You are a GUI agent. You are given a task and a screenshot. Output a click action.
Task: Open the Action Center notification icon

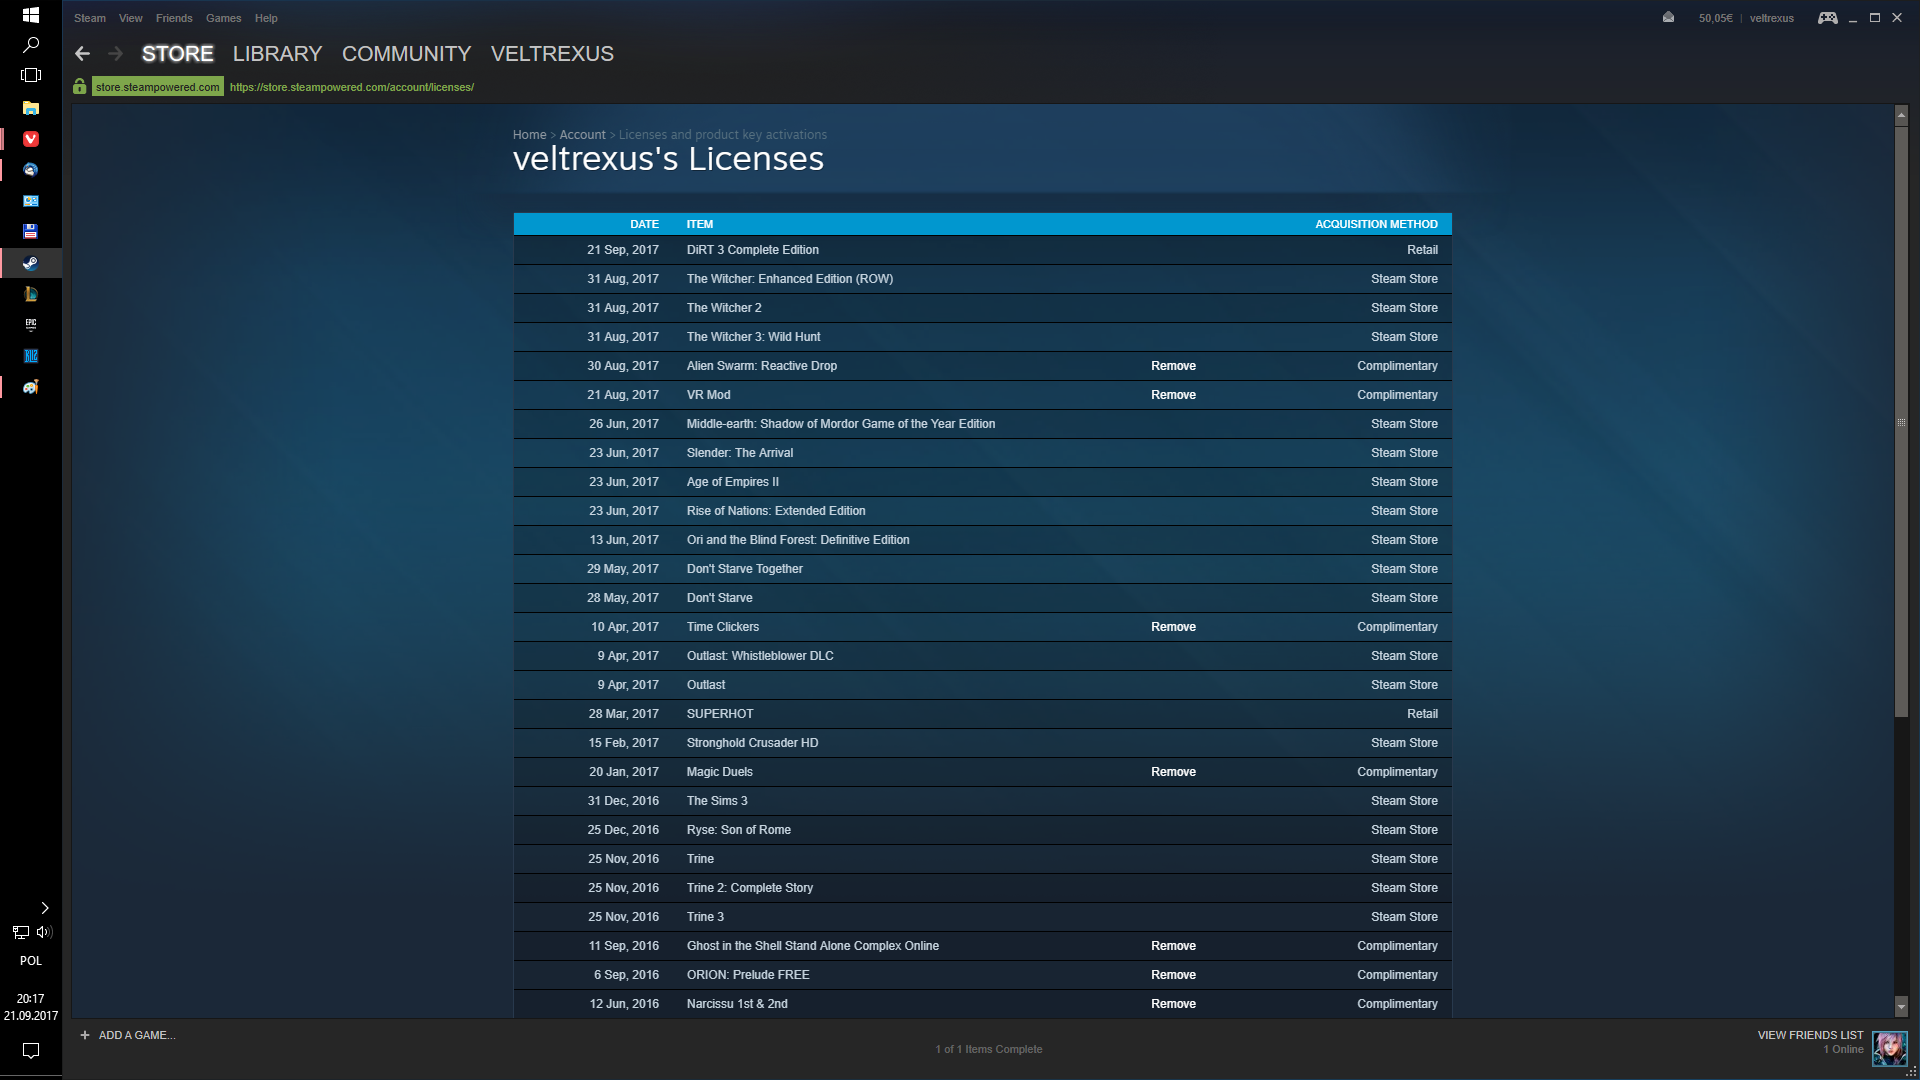tap(31, 1051)
